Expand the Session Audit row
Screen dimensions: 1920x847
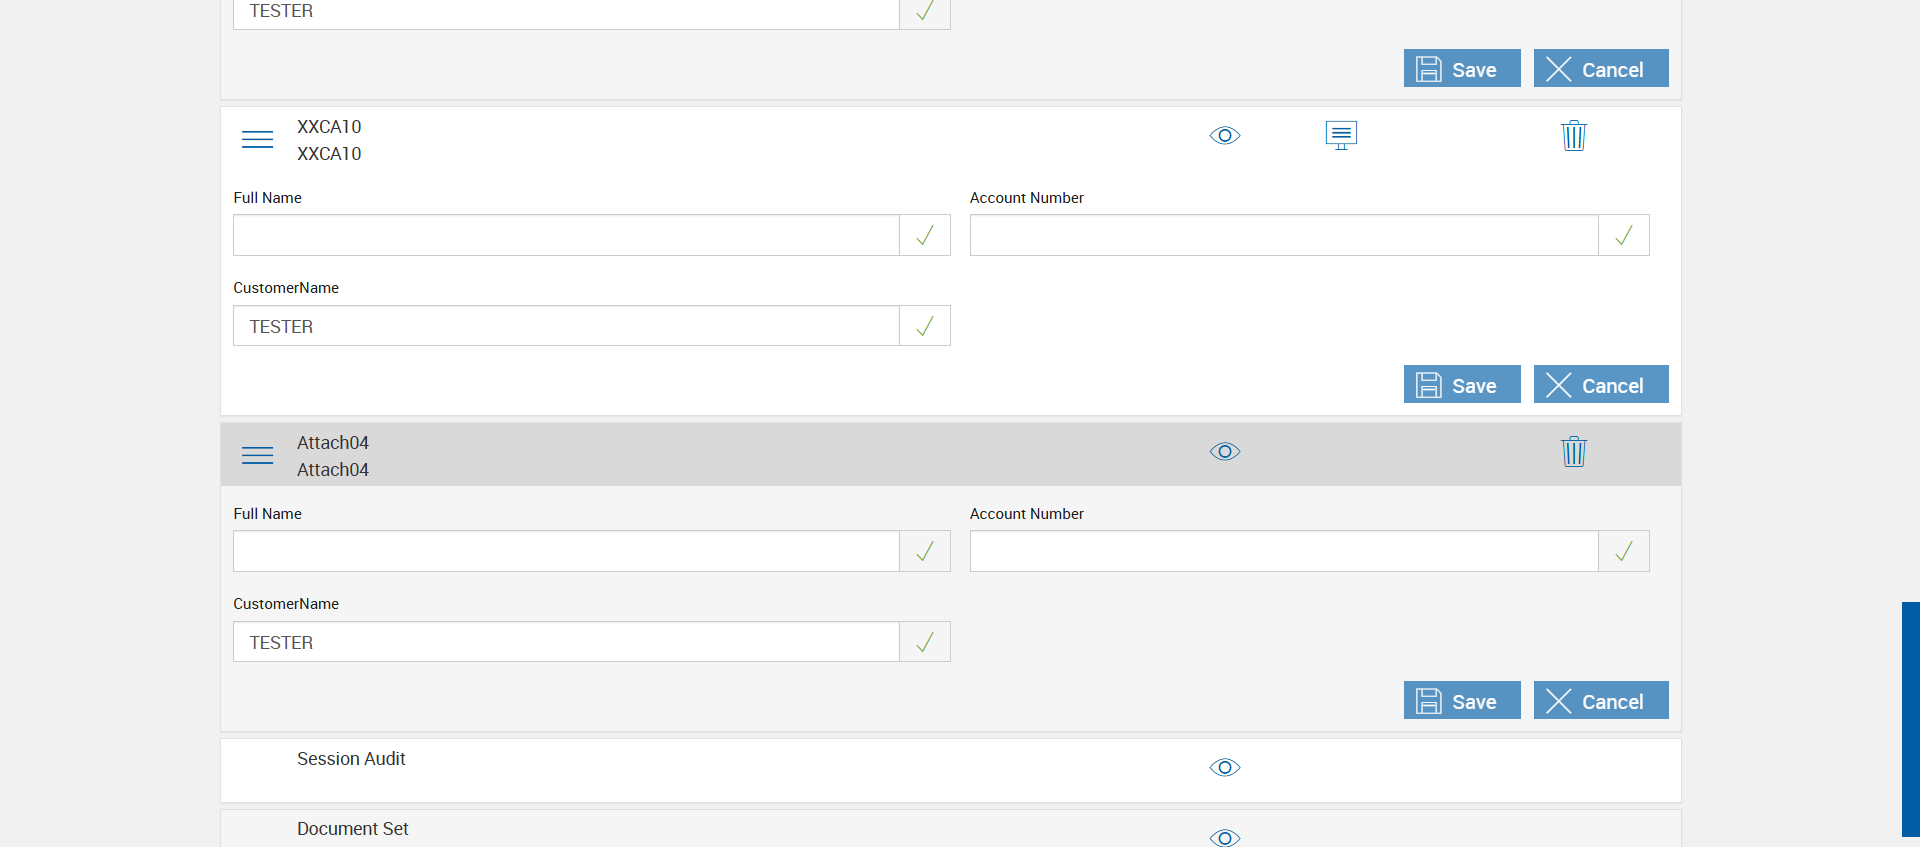351,759
